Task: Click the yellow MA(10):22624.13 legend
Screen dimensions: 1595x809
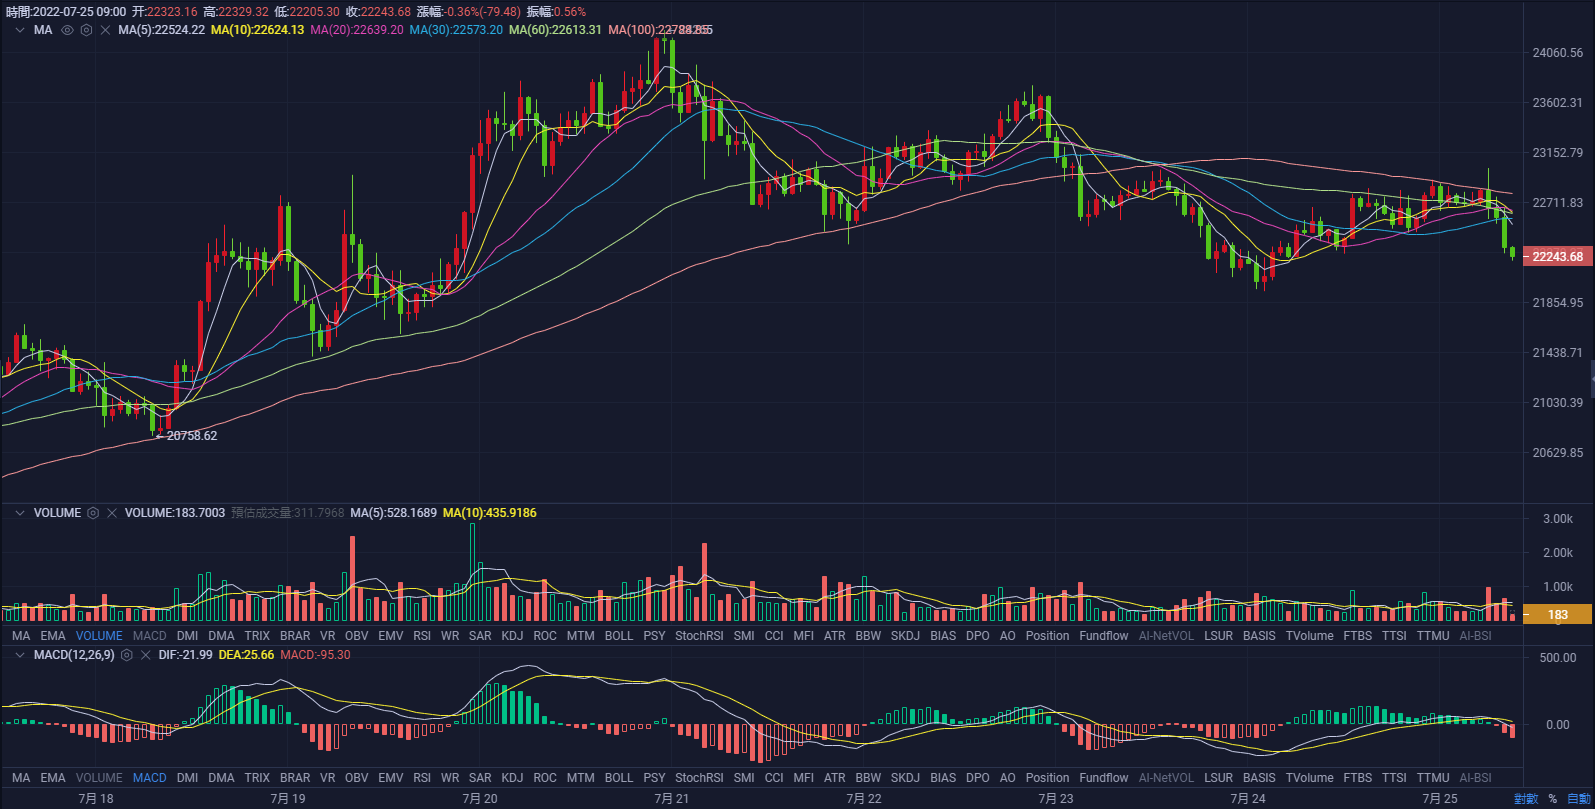Action: (257, 30)
